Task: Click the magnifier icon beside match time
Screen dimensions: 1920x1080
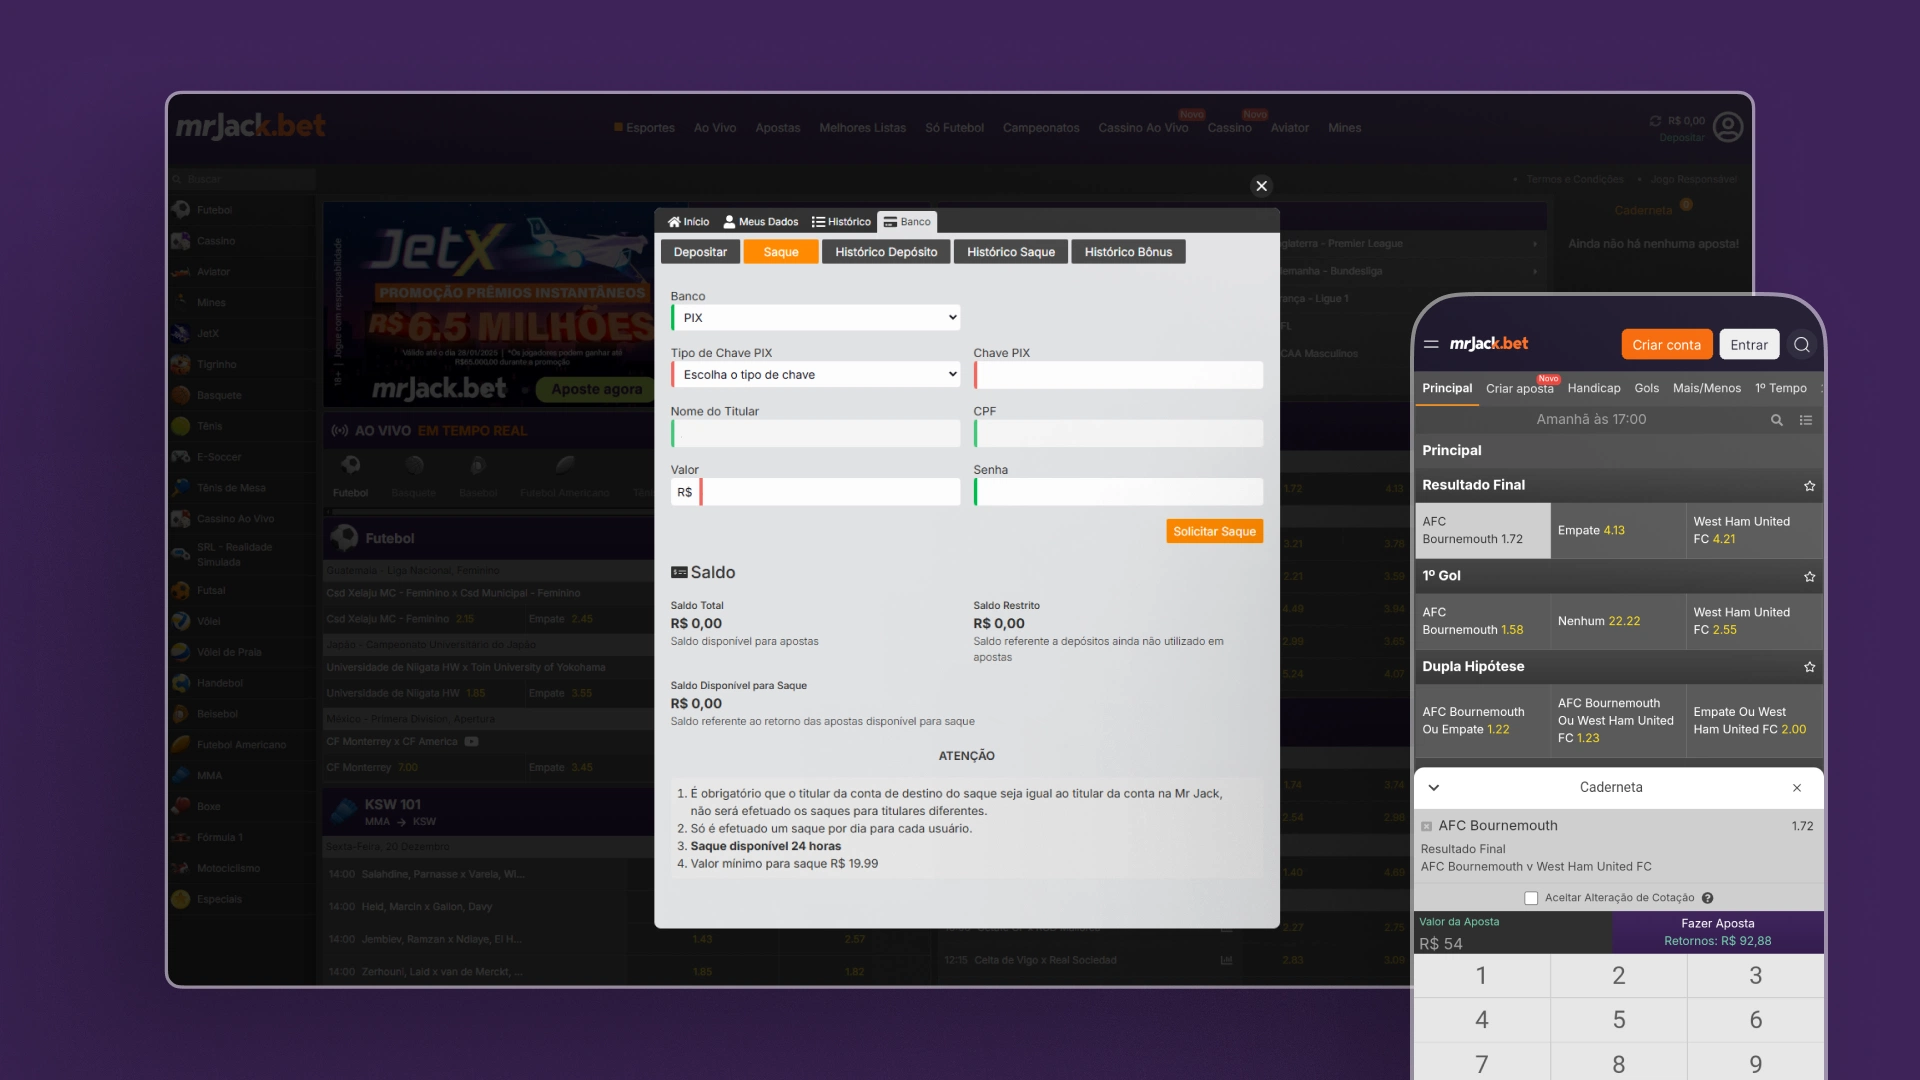Action: click(x=1777, y=420)
